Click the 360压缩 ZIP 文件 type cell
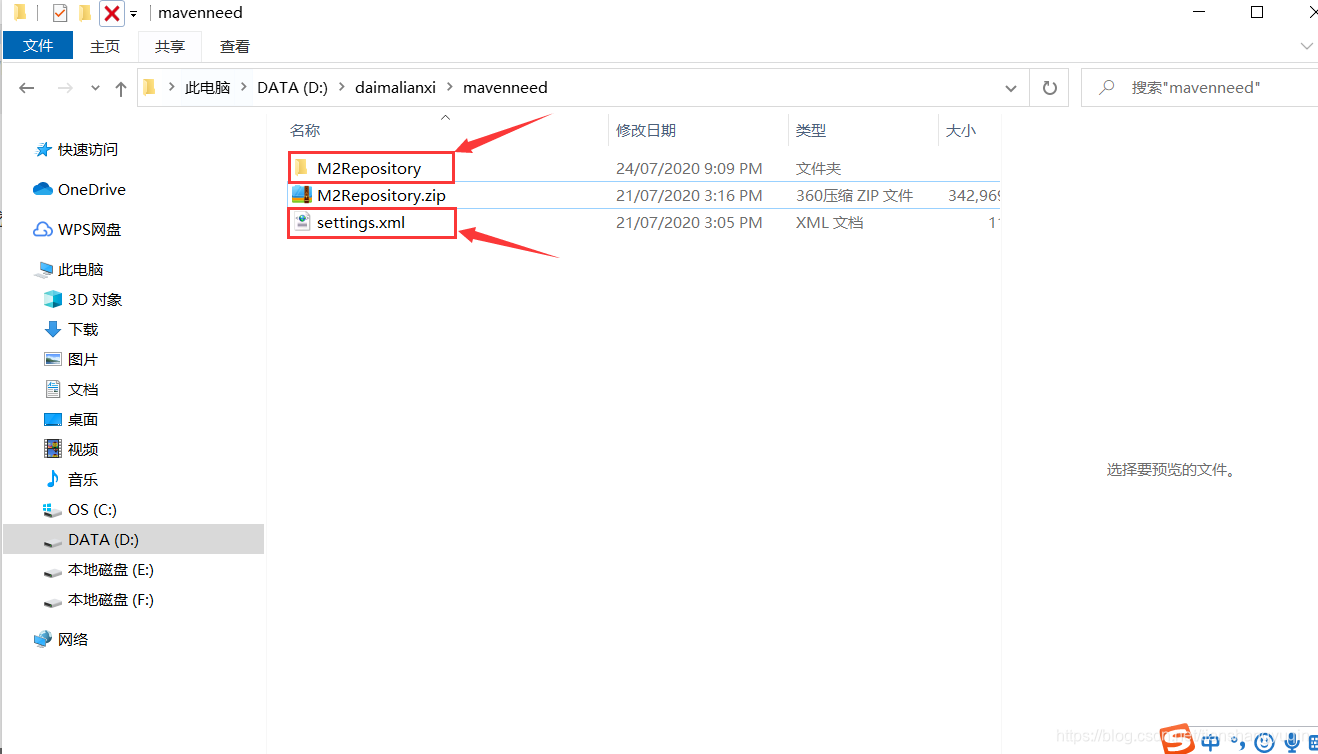 (854, 195)
